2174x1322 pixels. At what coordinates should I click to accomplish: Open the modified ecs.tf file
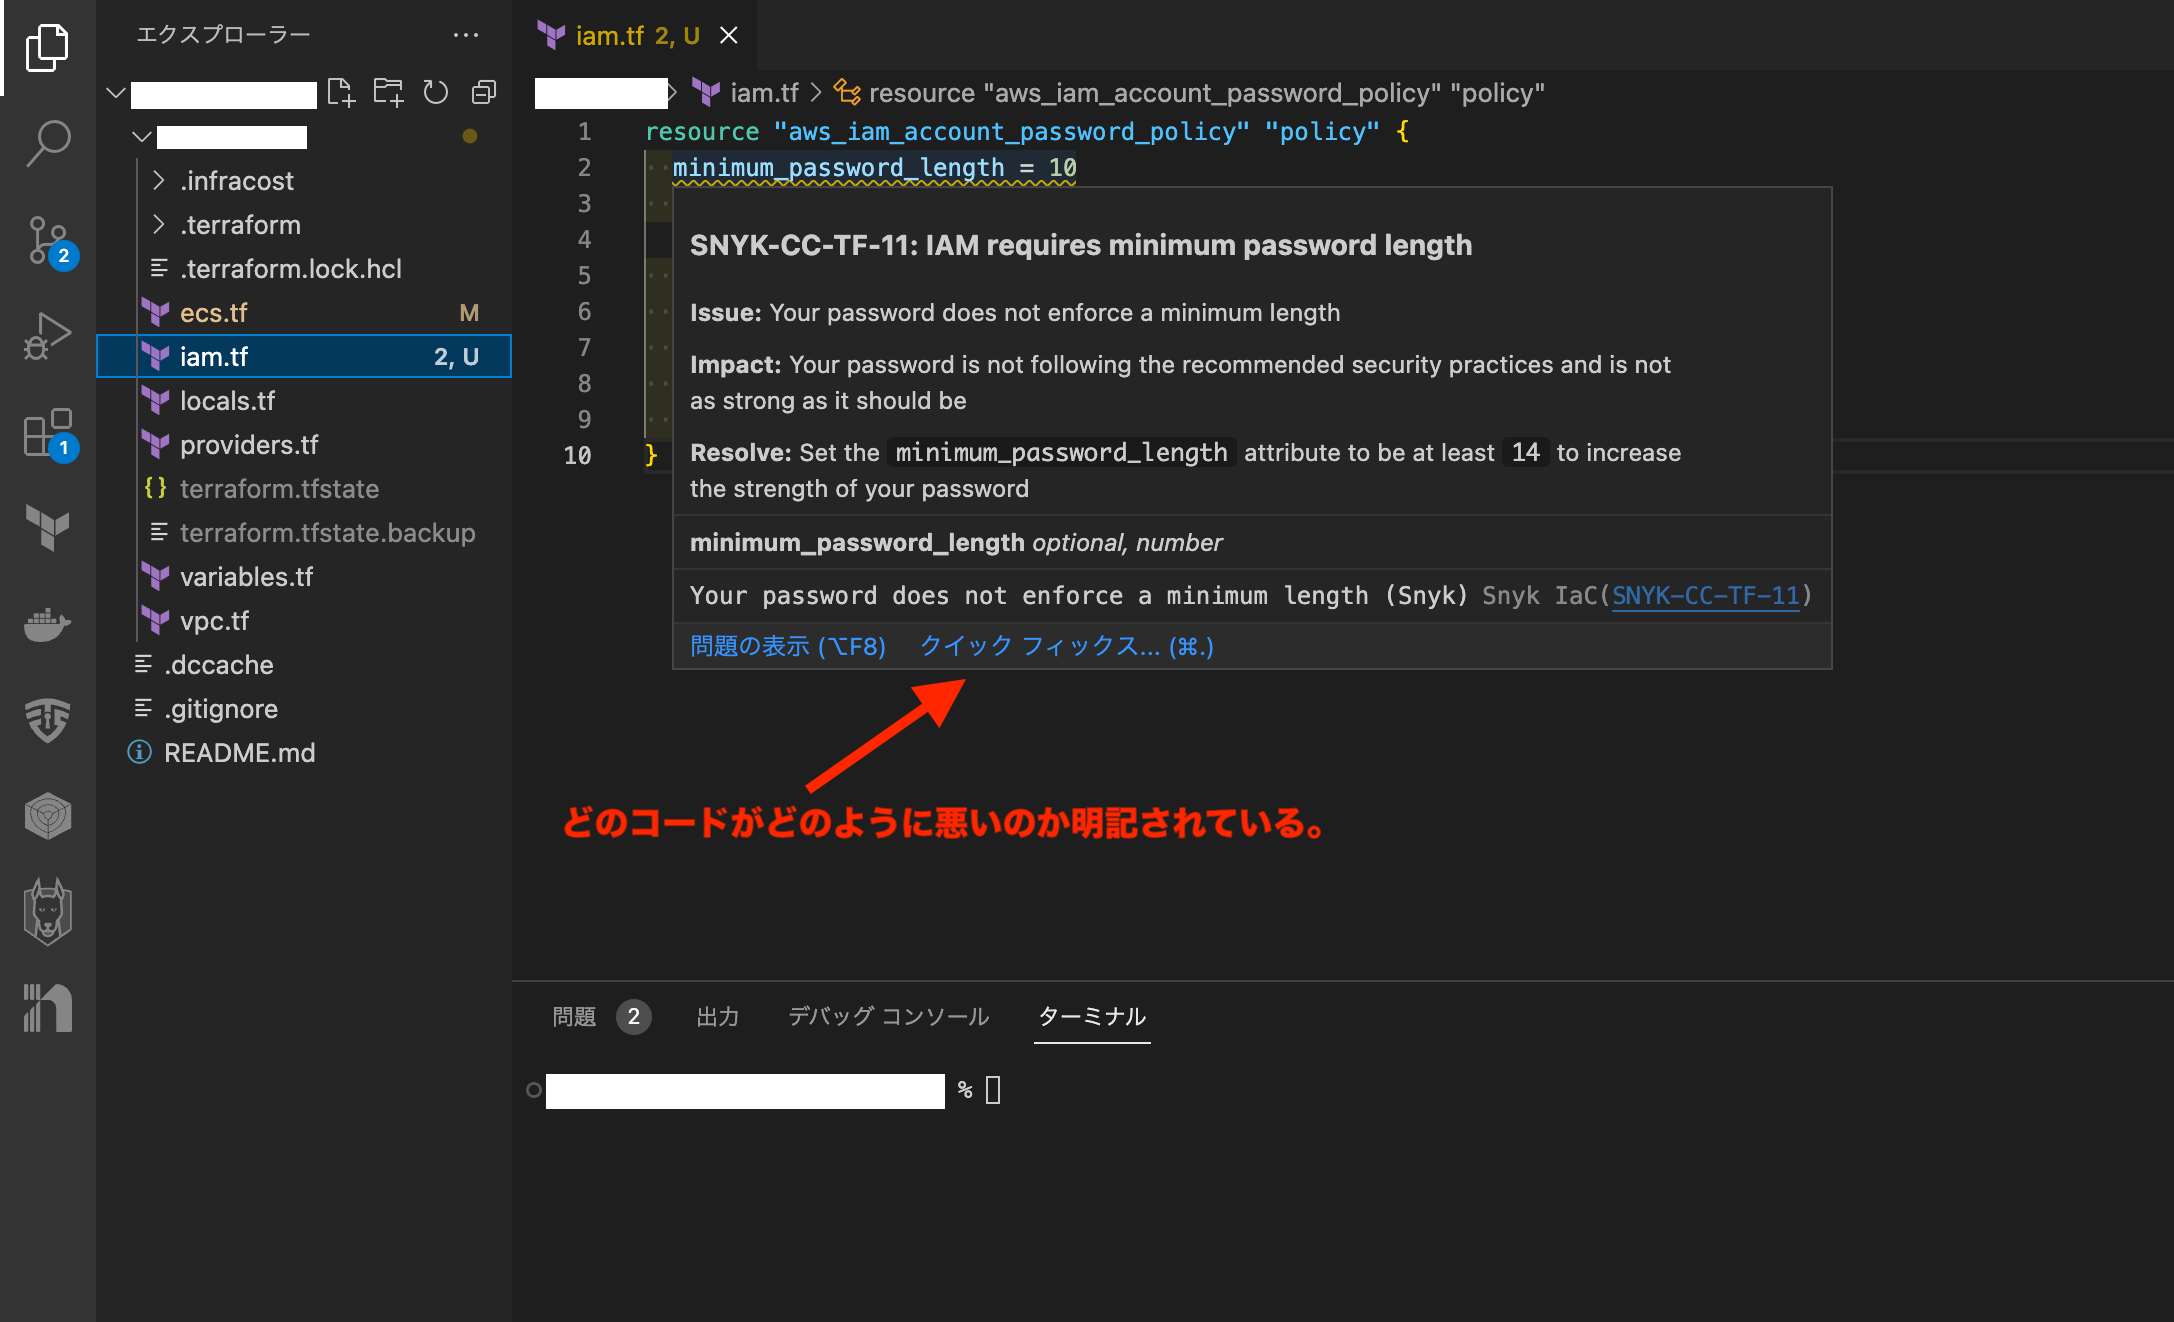304,312
